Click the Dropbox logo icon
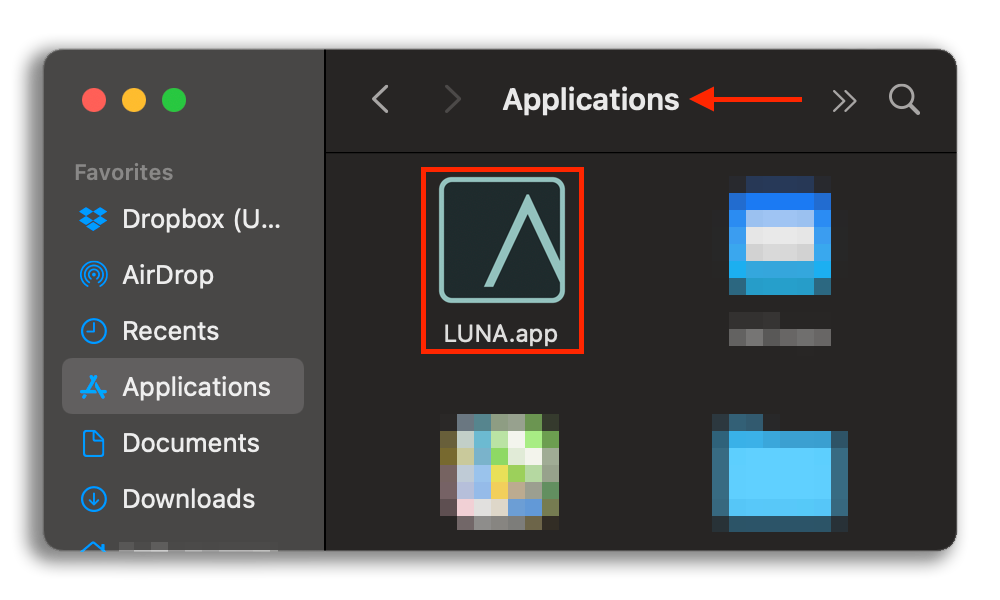 (93, 219)
